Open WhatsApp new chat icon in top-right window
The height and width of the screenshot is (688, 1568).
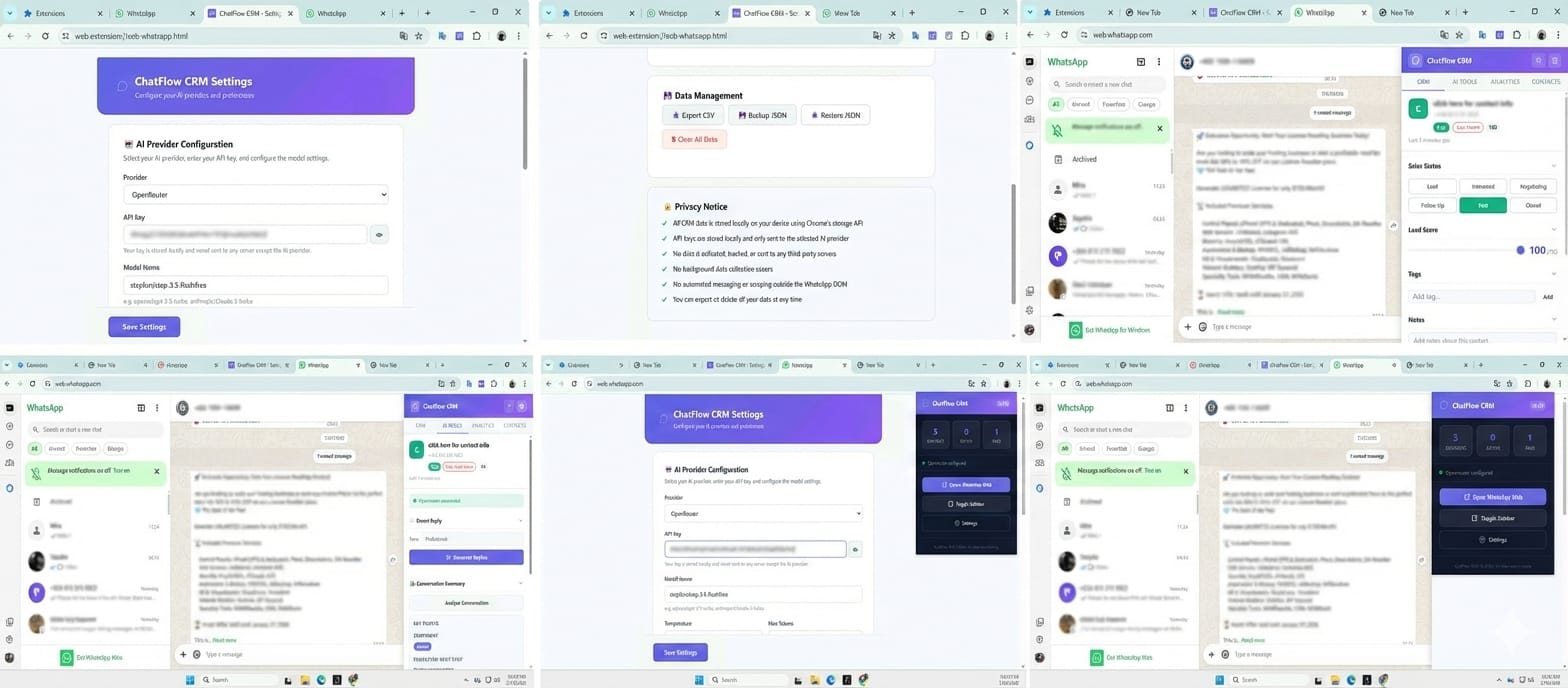click(1141, 62)
